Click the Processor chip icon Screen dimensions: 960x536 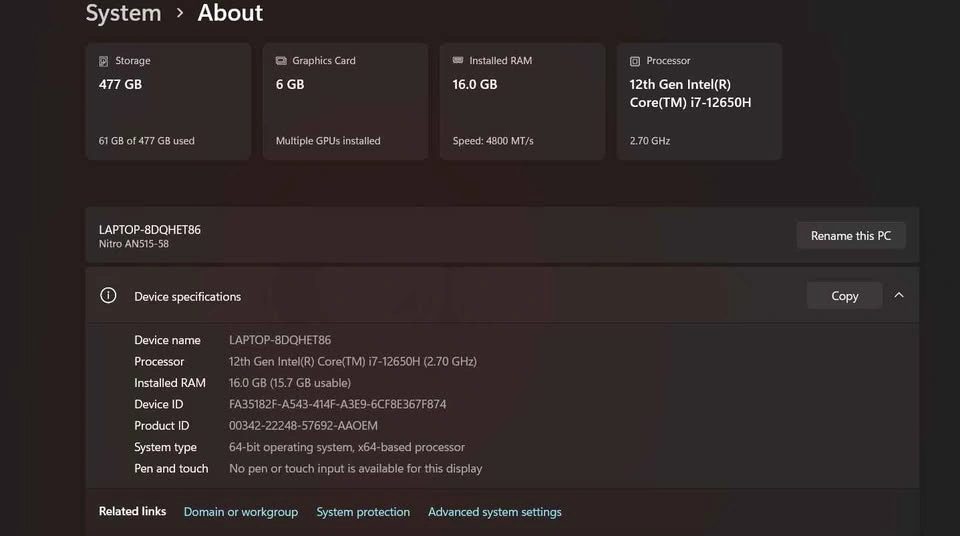(x=635, y=61)
